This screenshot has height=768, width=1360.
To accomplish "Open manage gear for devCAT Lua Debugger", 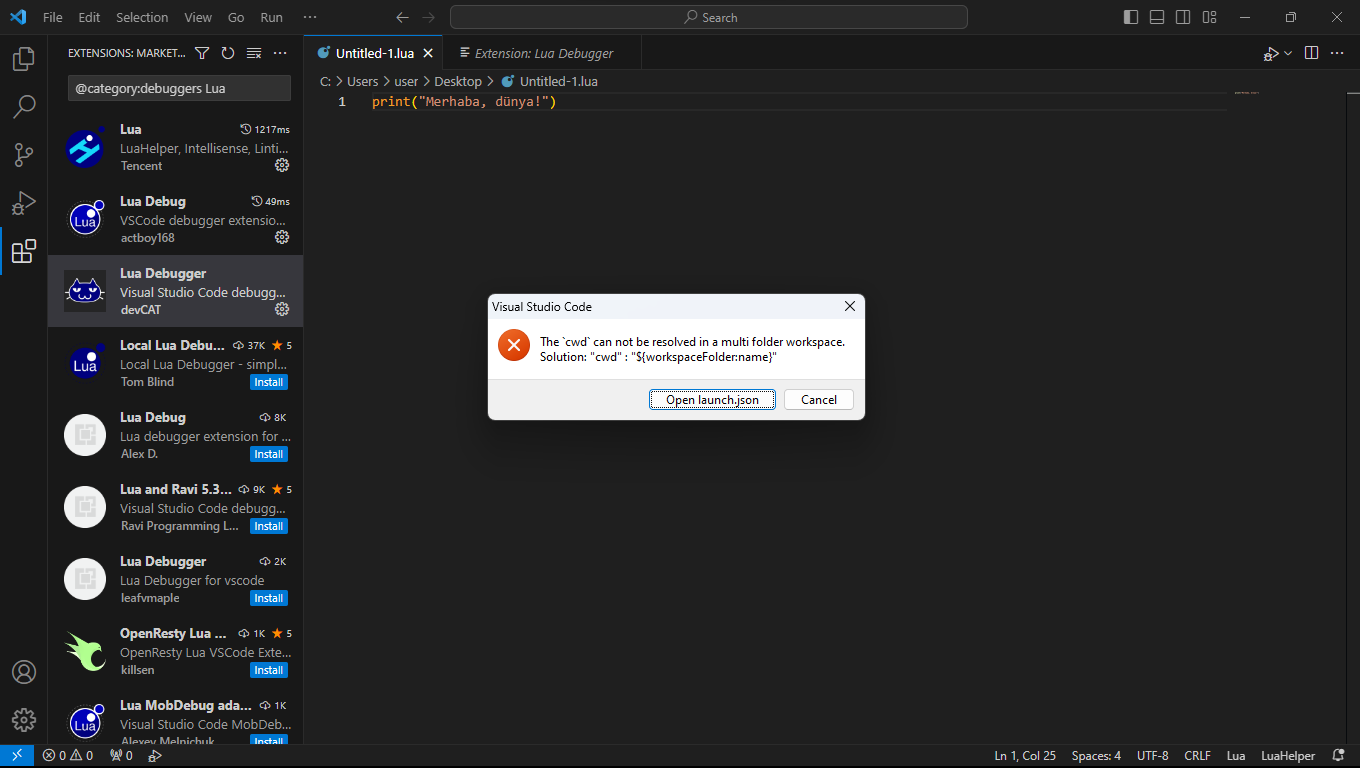I will point(282,309).
